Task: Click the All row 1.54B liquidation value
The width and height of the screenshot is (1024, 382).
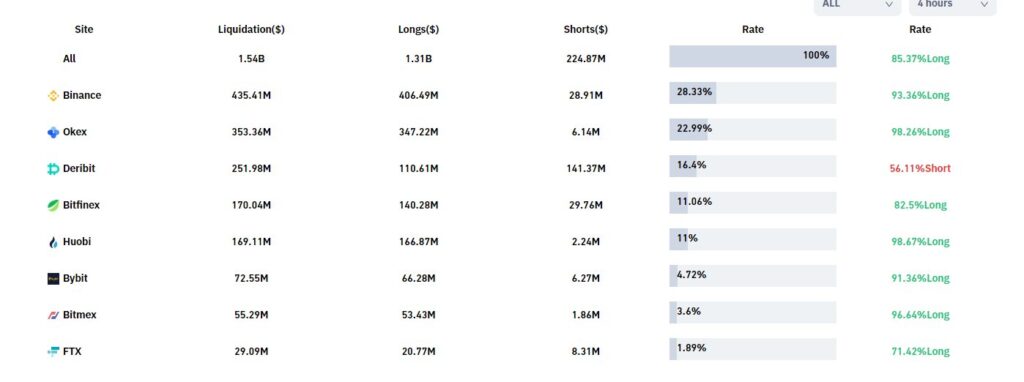Action: 251,59
